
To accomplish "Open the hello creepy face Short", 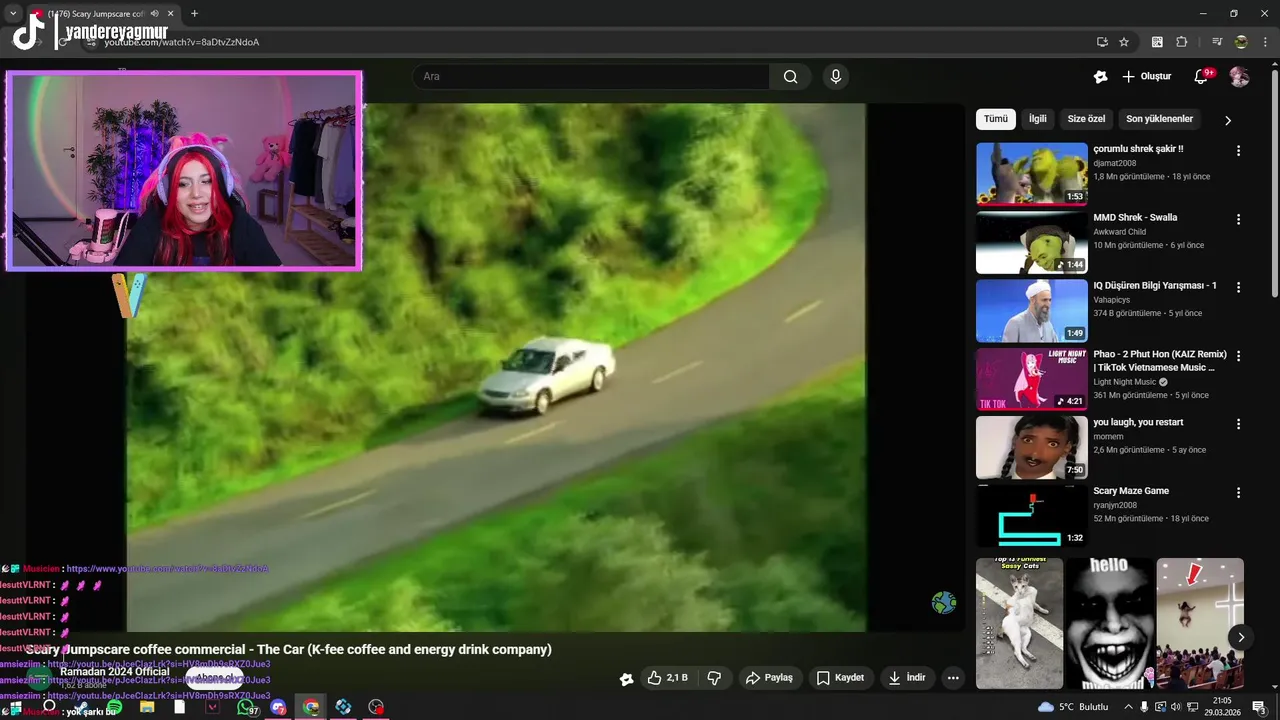I will coord(1109,624).
